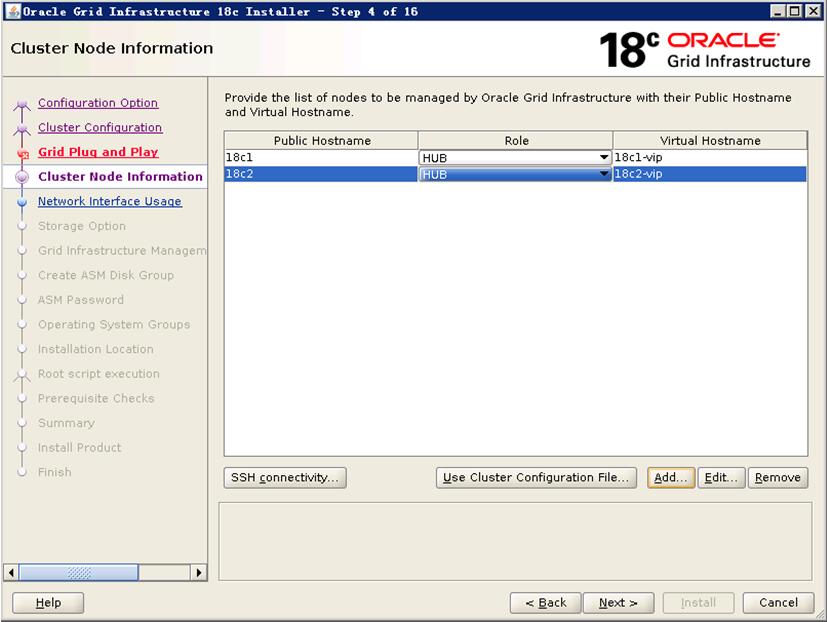Click the Virtual Hostname column header
This screenshot has height=622, width=827.
click(x=710, y=140)
